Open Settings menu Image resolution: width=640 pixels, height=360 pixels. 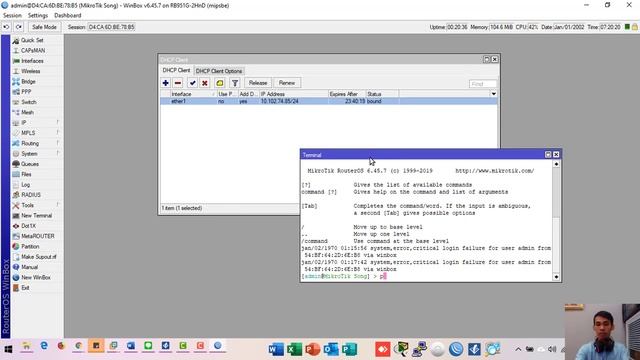click(38, 16)
